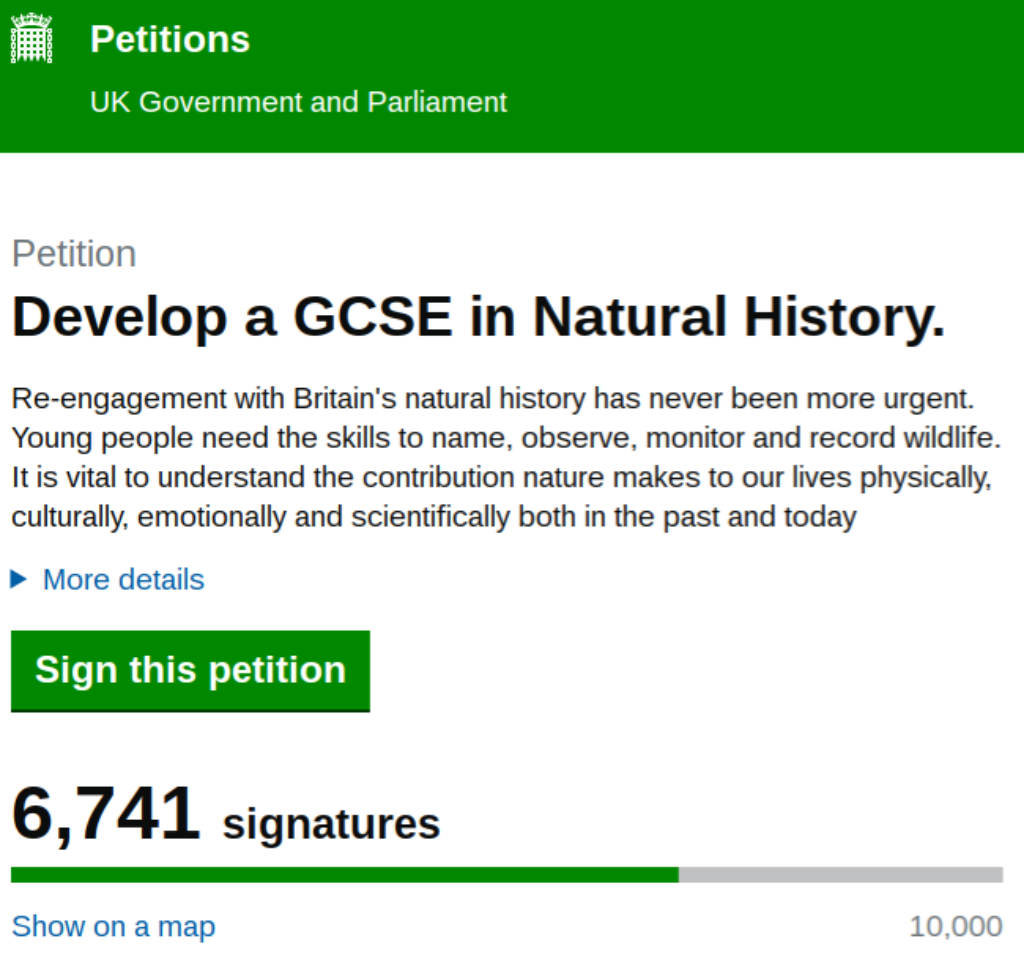Click the sentence starting Re-engagement with Britain's

[x=492, y=399]
